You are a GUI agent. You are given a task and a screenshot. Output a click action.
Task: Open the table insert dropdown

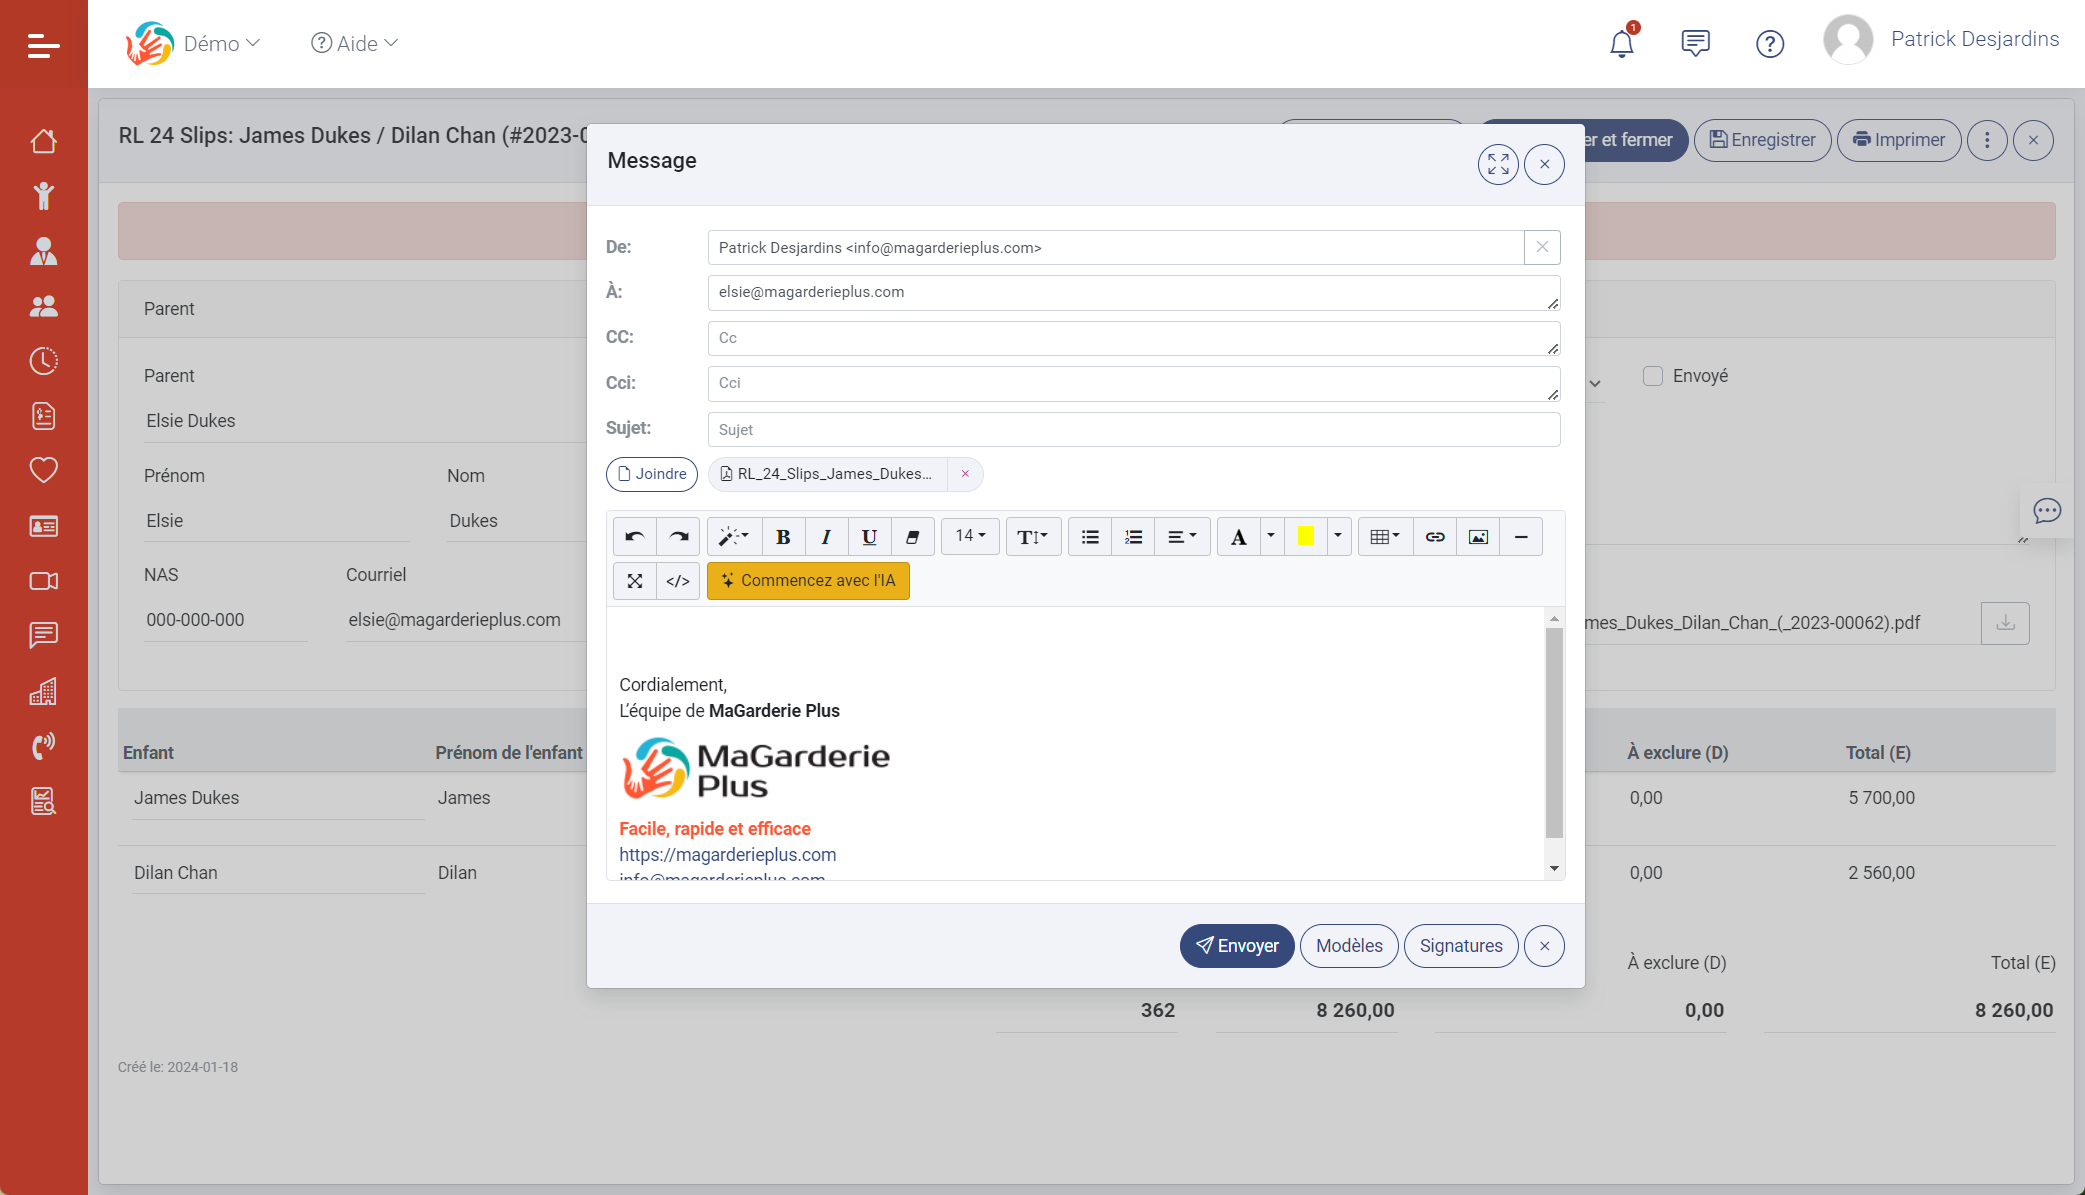click(x=1385, y=537)
